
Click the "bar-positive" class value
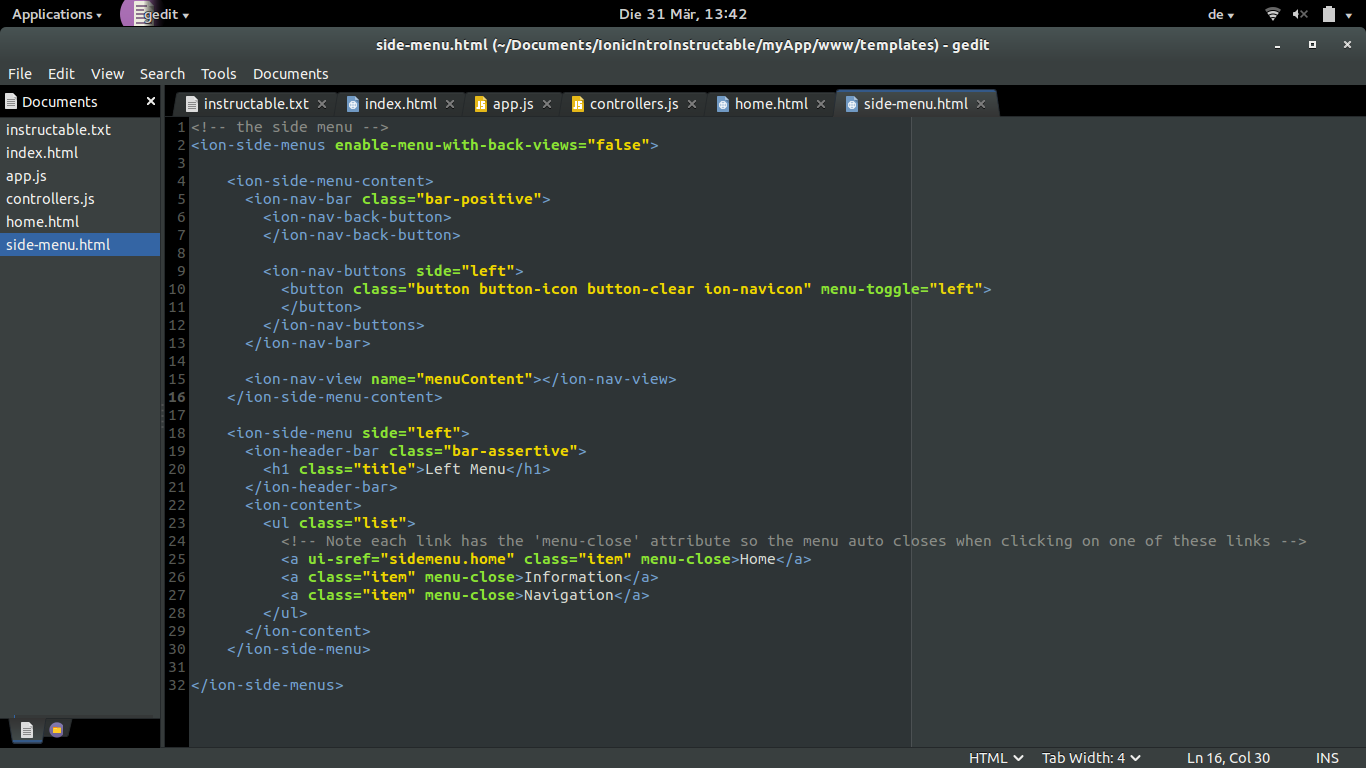(479, 199)
